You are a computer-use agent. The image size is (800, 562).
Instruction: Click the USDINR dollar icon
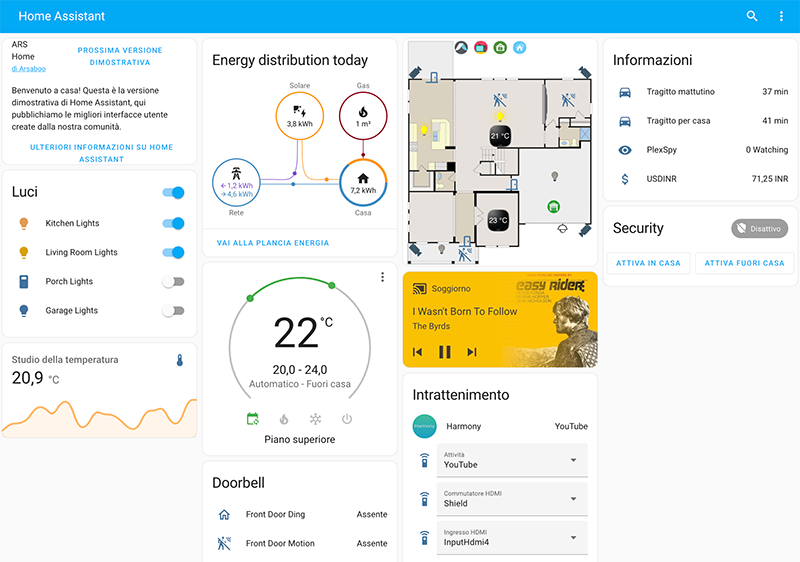coord(625,179)
